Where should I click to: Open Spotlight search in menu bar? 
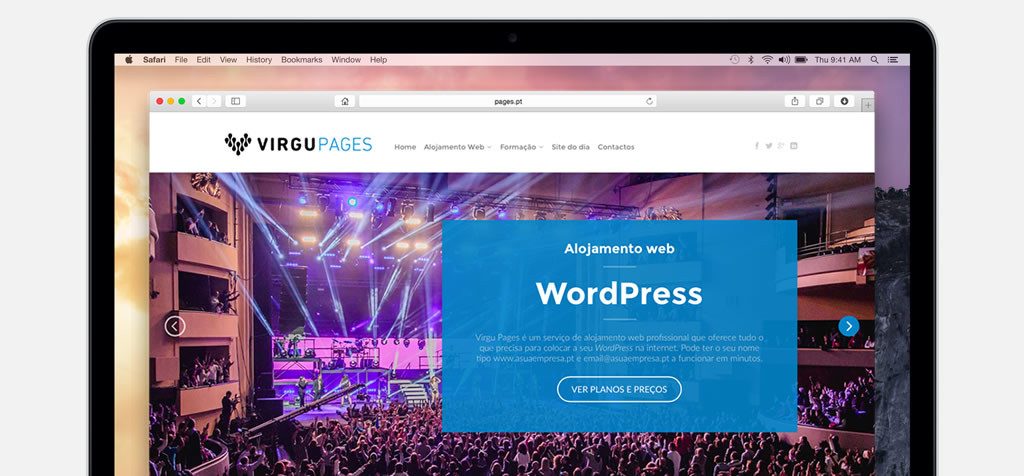click(x=875, y=60)
